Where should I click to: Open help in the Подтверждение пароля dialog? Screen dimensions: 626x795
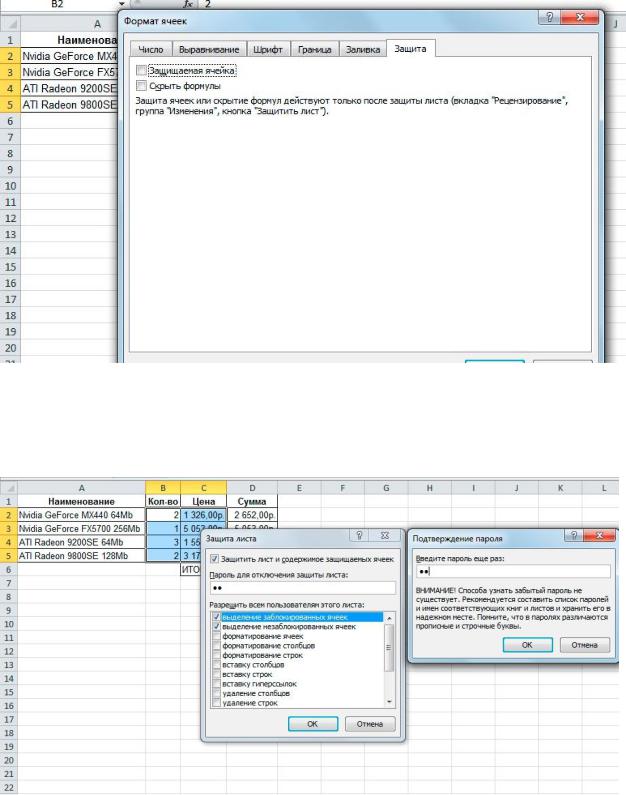[573, 535]
